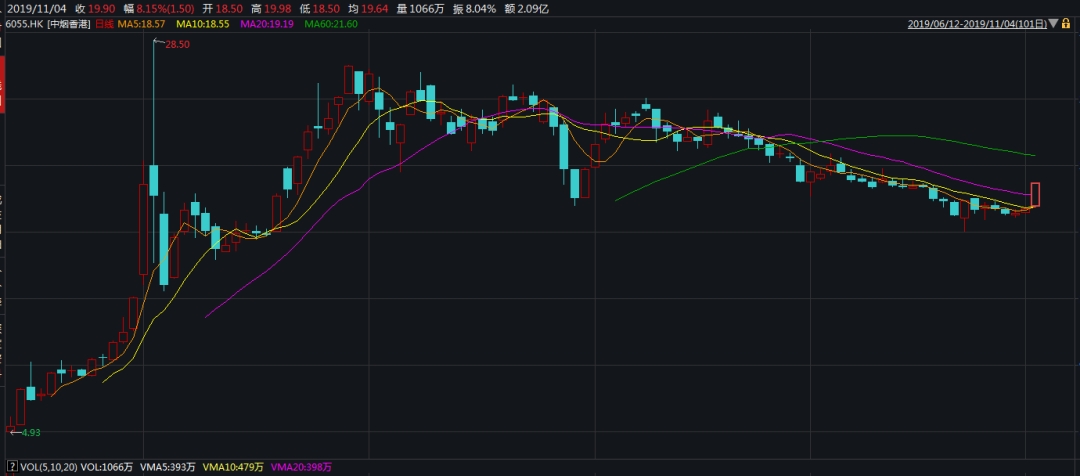Click the MA60:21.60 moving average label
Viewport: 1080px width, 476px height.
point(331,22)
